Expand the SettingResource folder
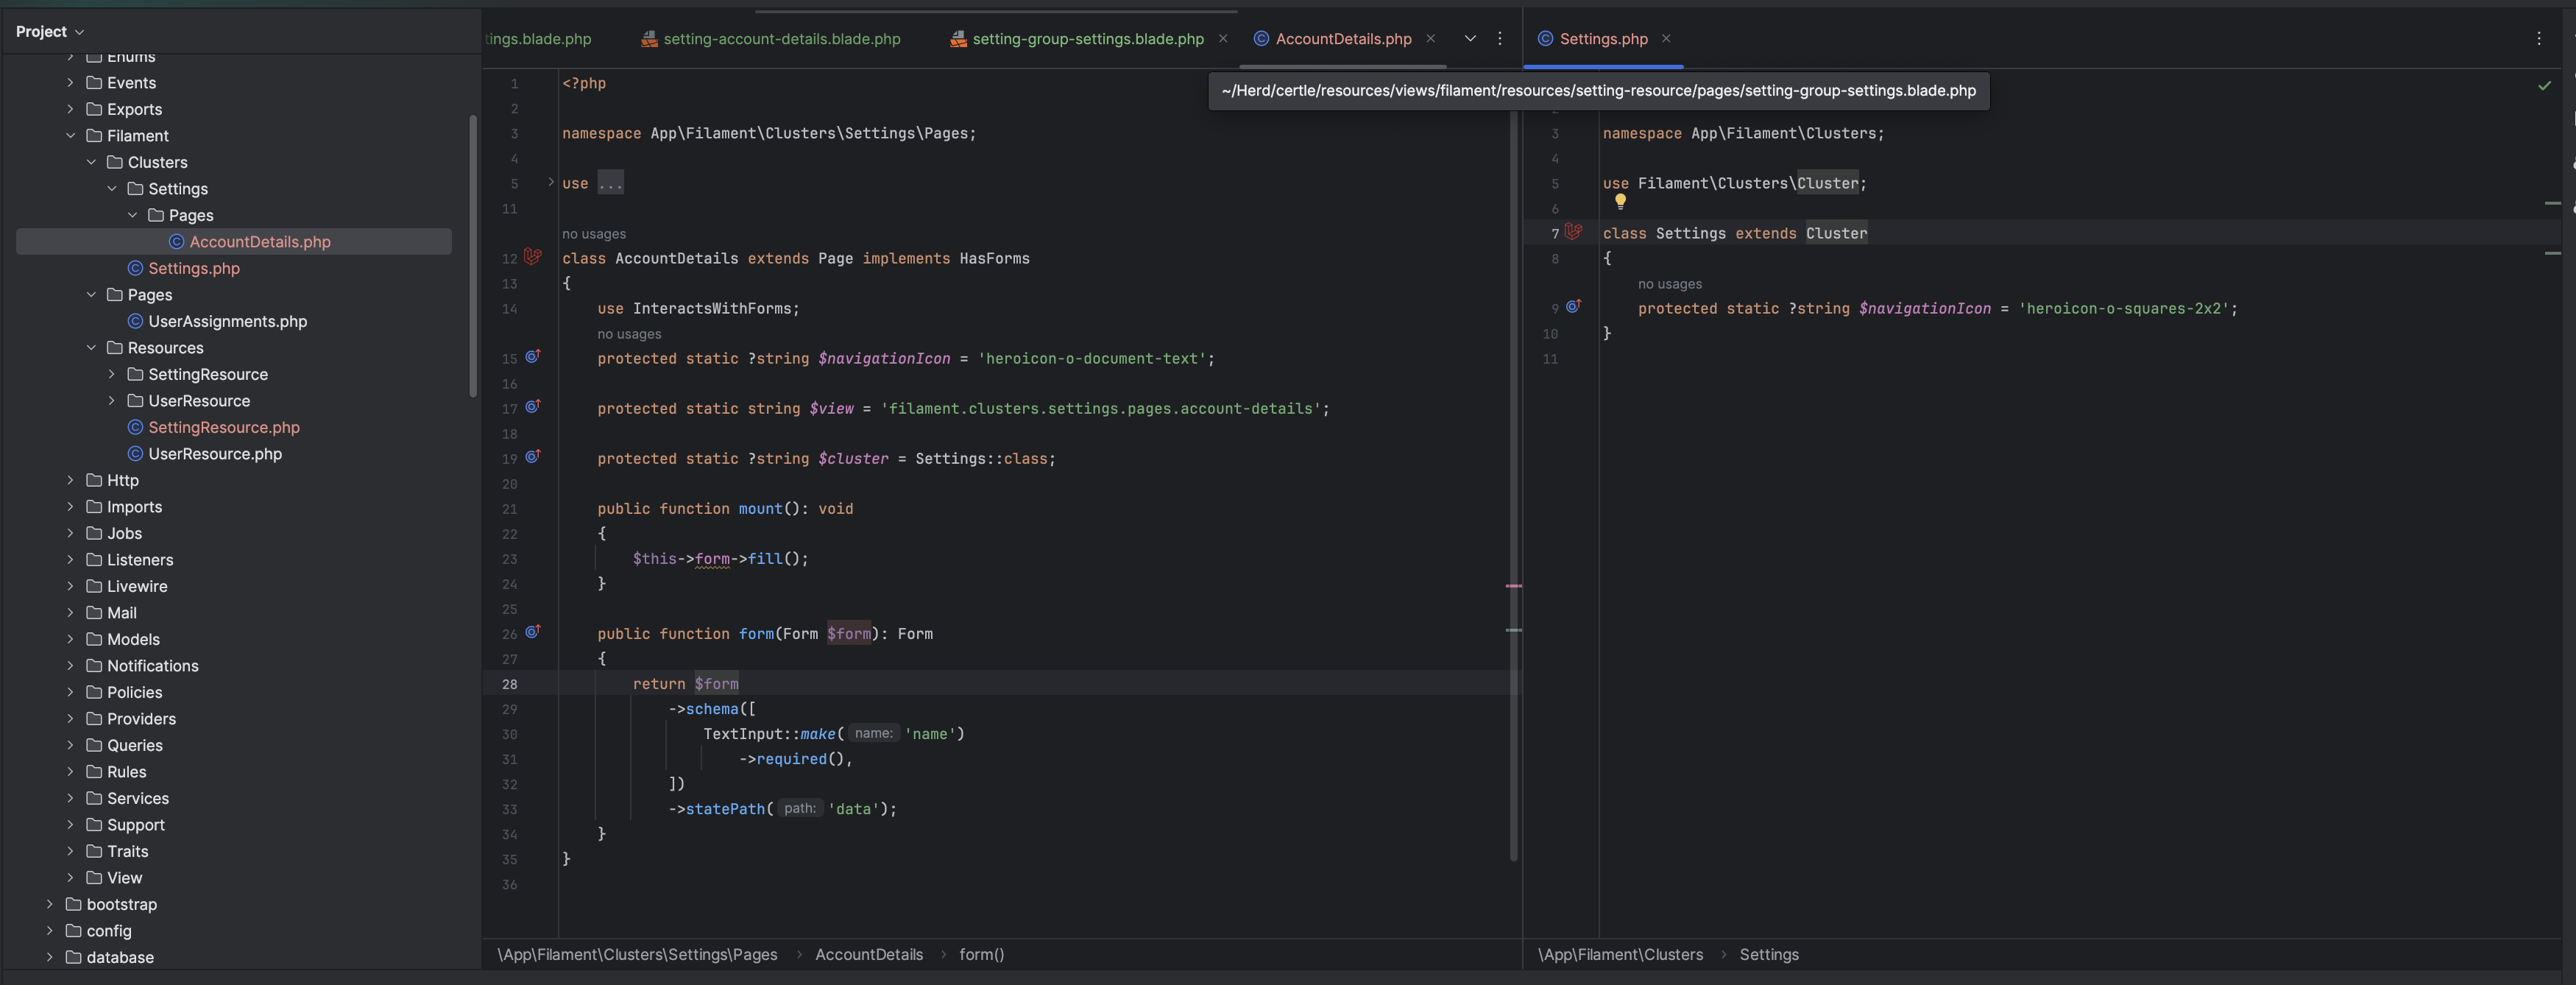This screenshot has width=2576, height=985. 111,374
